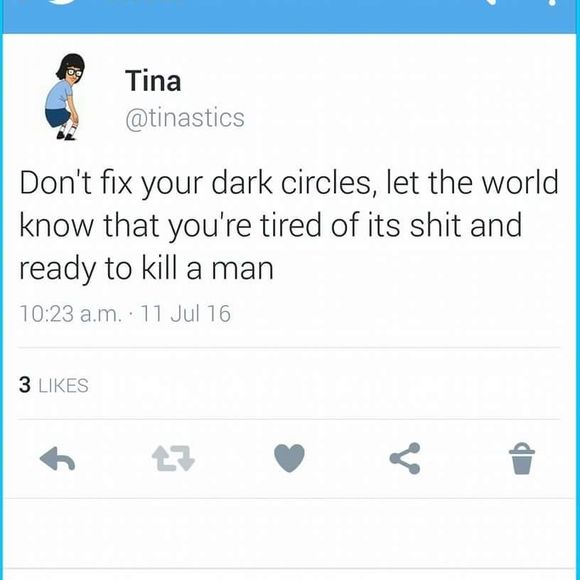Share the tweet via share icon
Image resolution: width=580 pixels, height=580 pixels.
tap(405, 458)
